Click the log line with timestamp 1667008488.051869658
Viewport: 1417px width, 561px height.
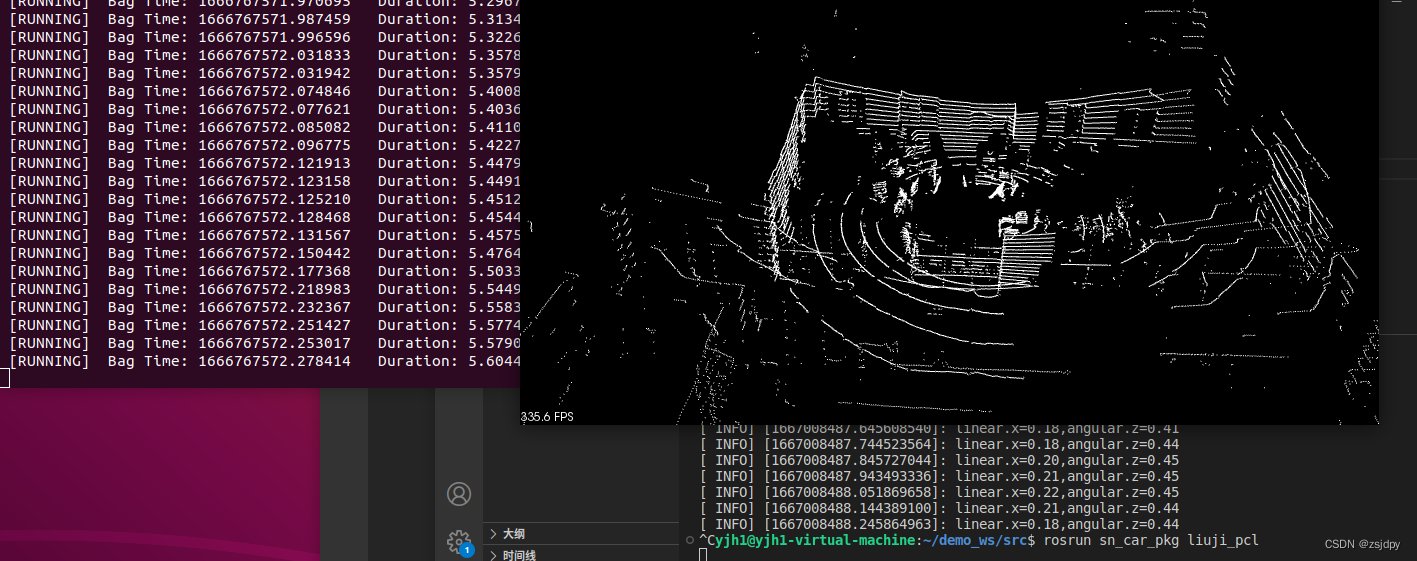939,492
